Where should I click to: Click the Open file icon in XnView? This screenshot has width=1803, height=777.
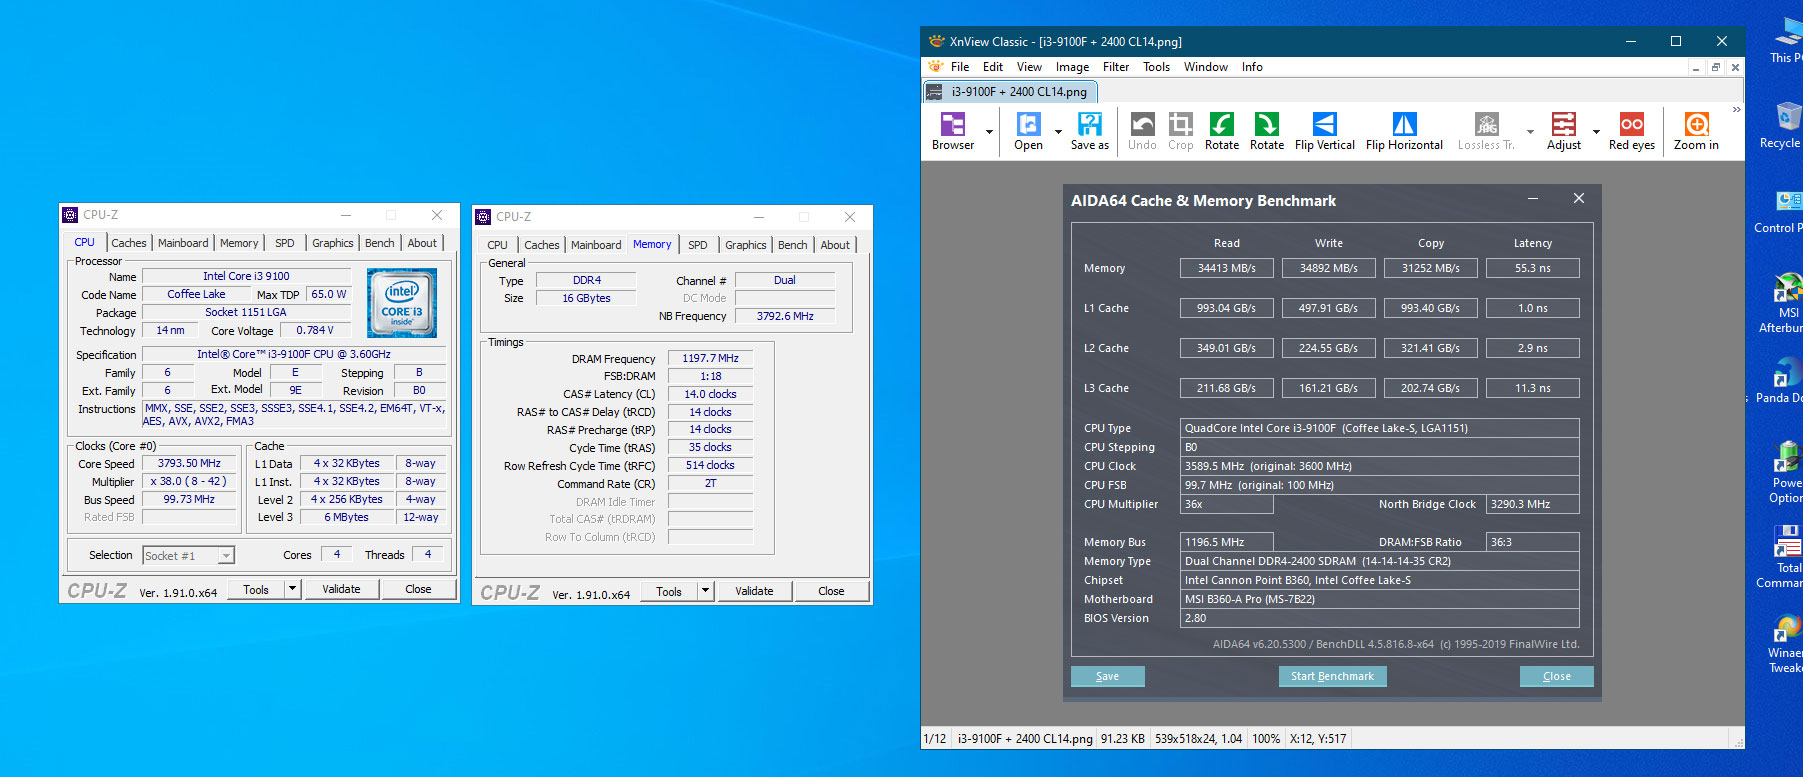pyautogui.click(x=1028, y=131)
